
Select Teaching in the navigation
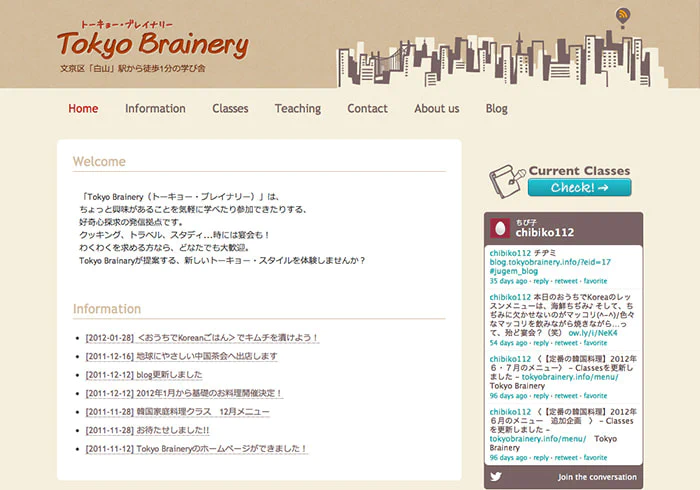(x=298, y=108)
